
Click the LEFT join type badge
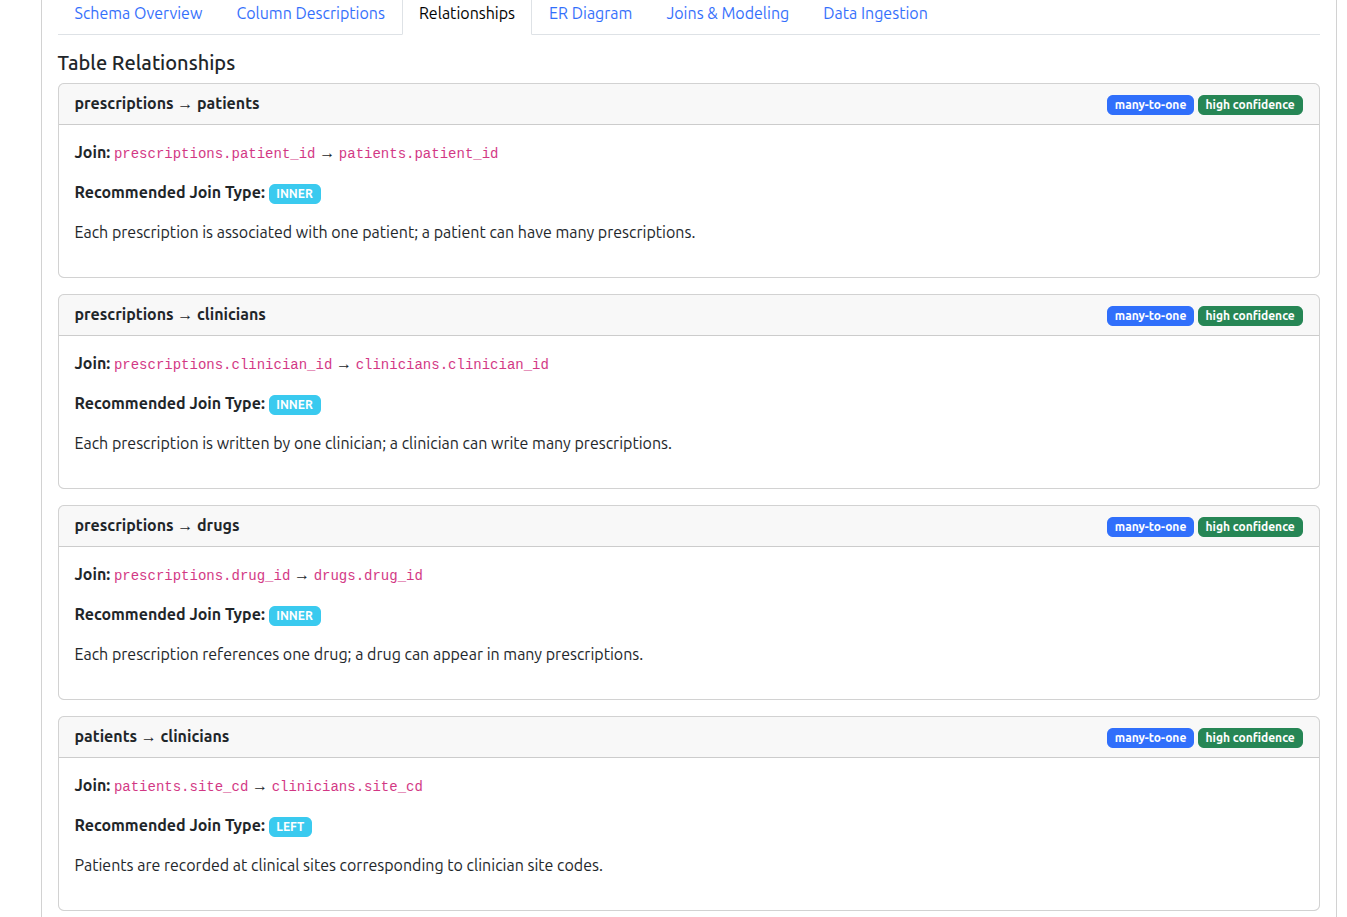pyautogui.click(x=290, y=827)
